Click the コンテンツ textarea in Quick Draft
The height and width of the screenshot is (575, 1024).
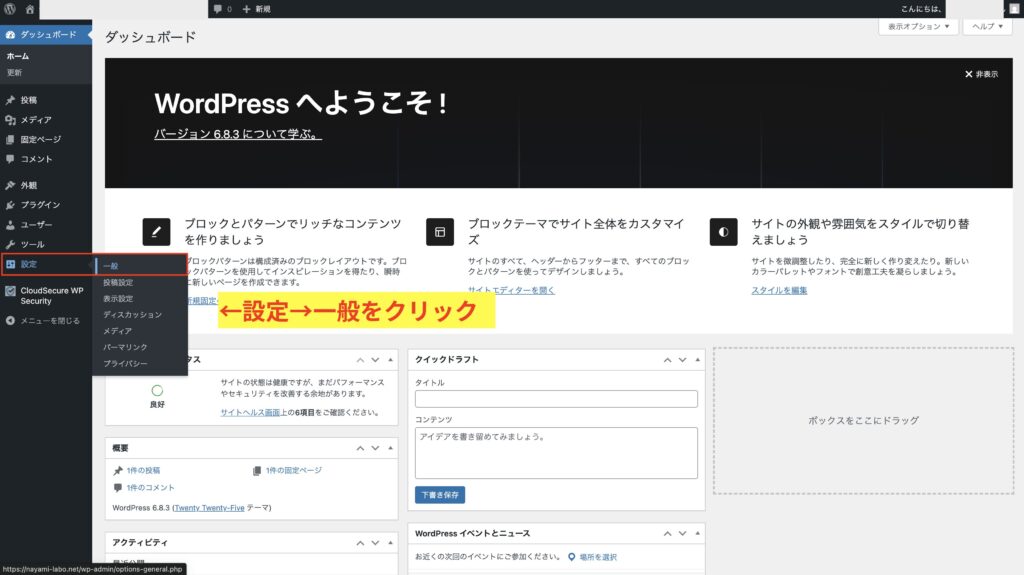click(556, 453)
